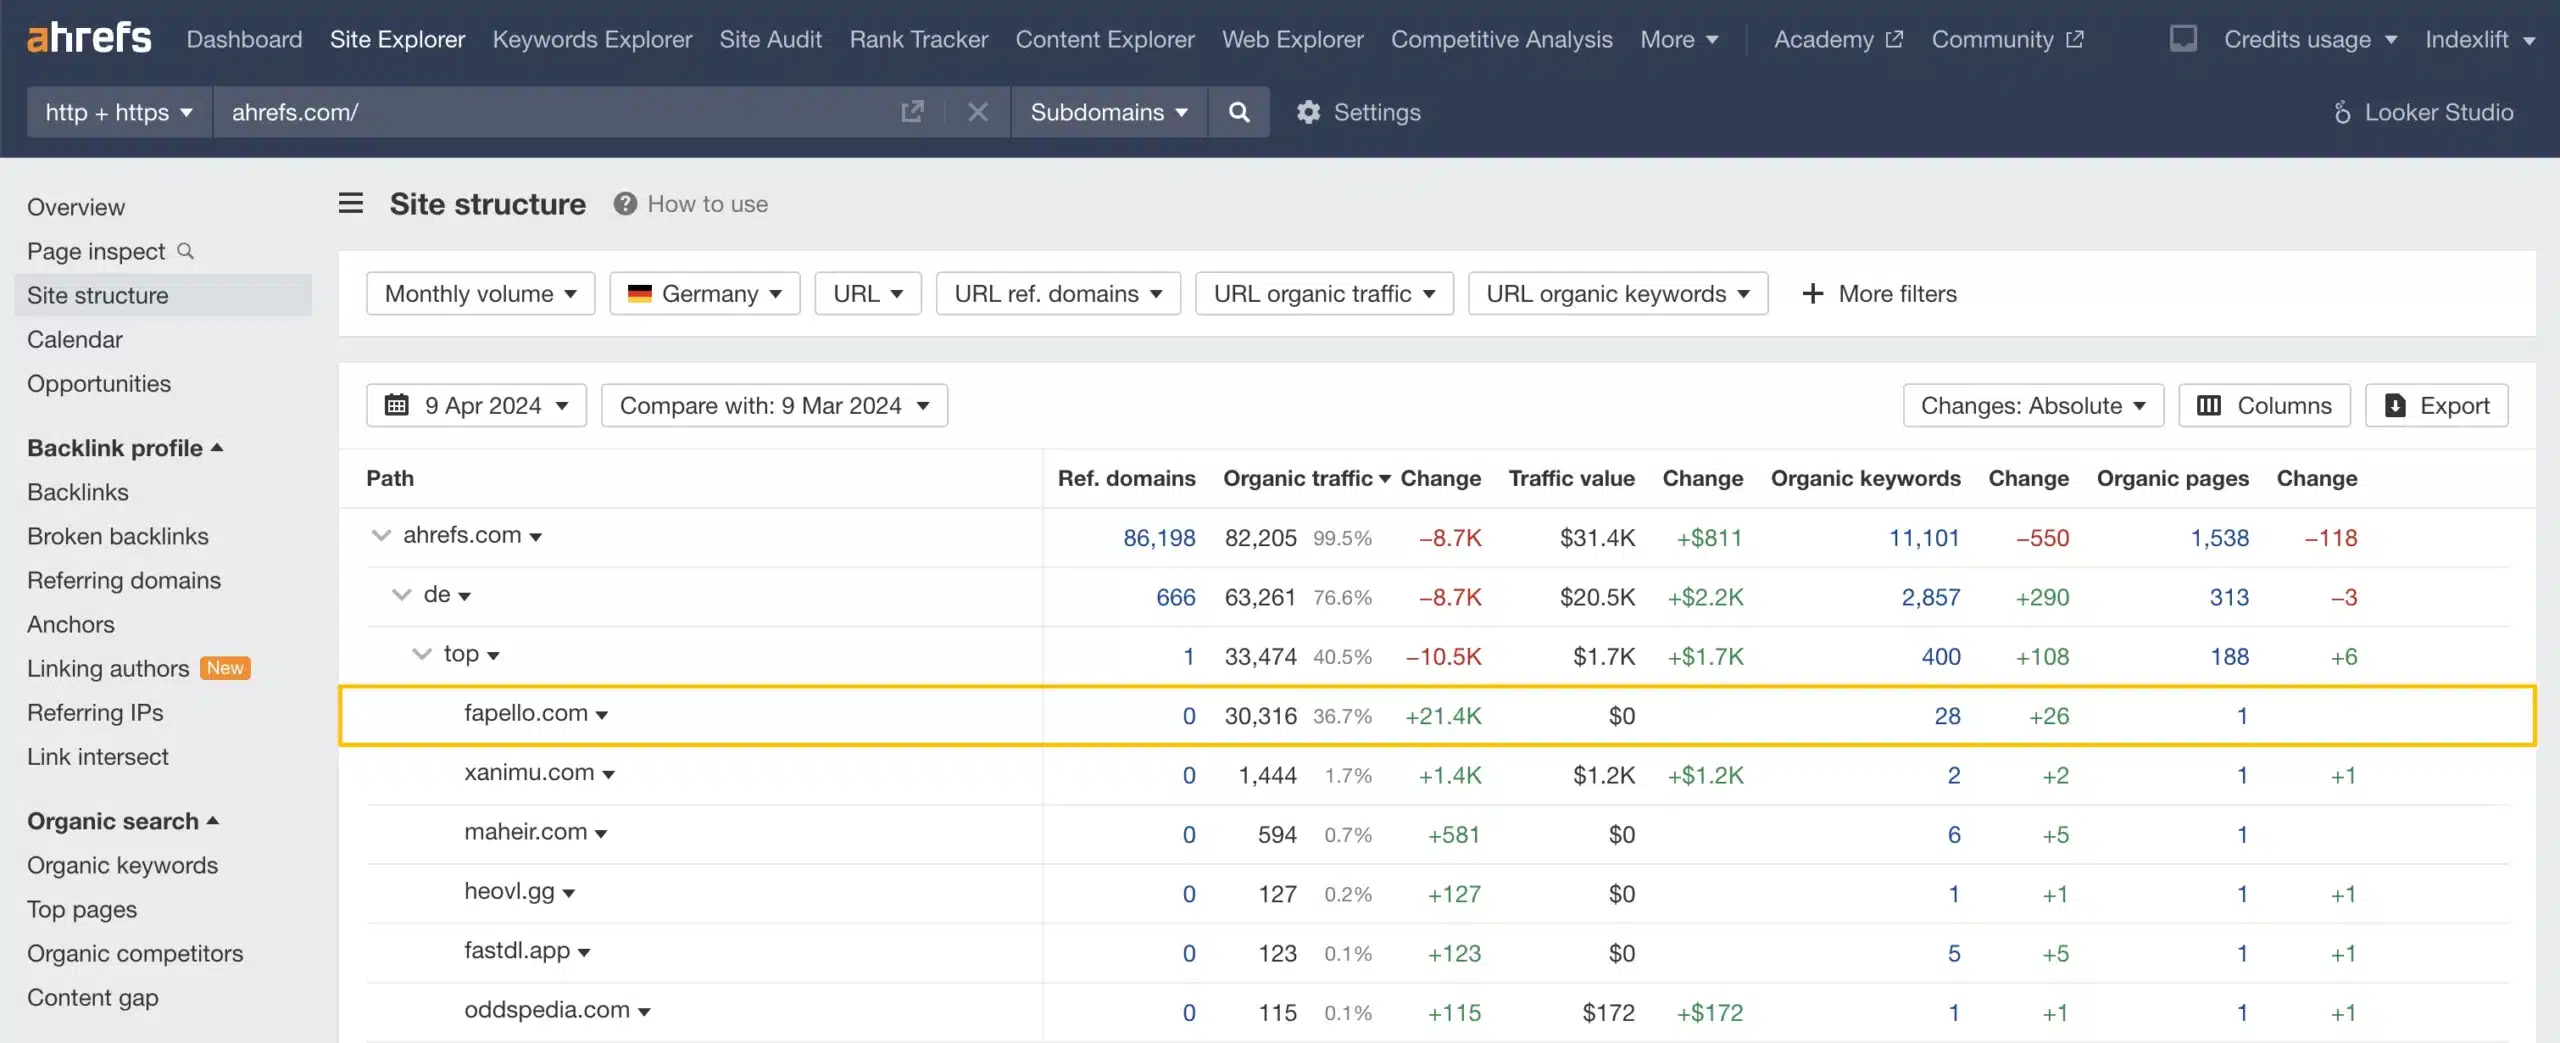The image size is (2560, 1043).
Task: Click the More filters button
Action: (1879, 293)
